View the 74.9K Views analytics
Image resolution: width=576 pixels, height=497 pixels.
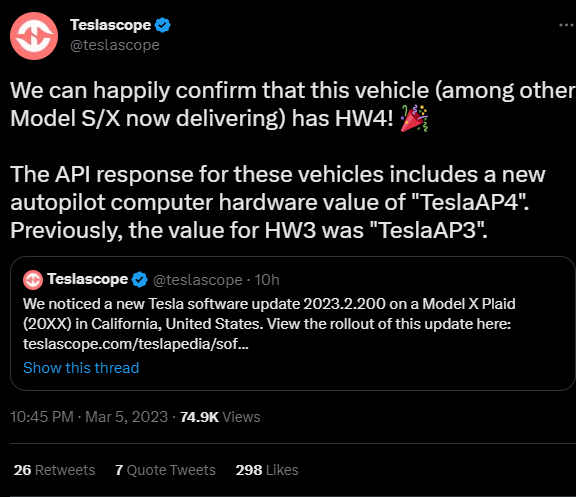point(220,417)
